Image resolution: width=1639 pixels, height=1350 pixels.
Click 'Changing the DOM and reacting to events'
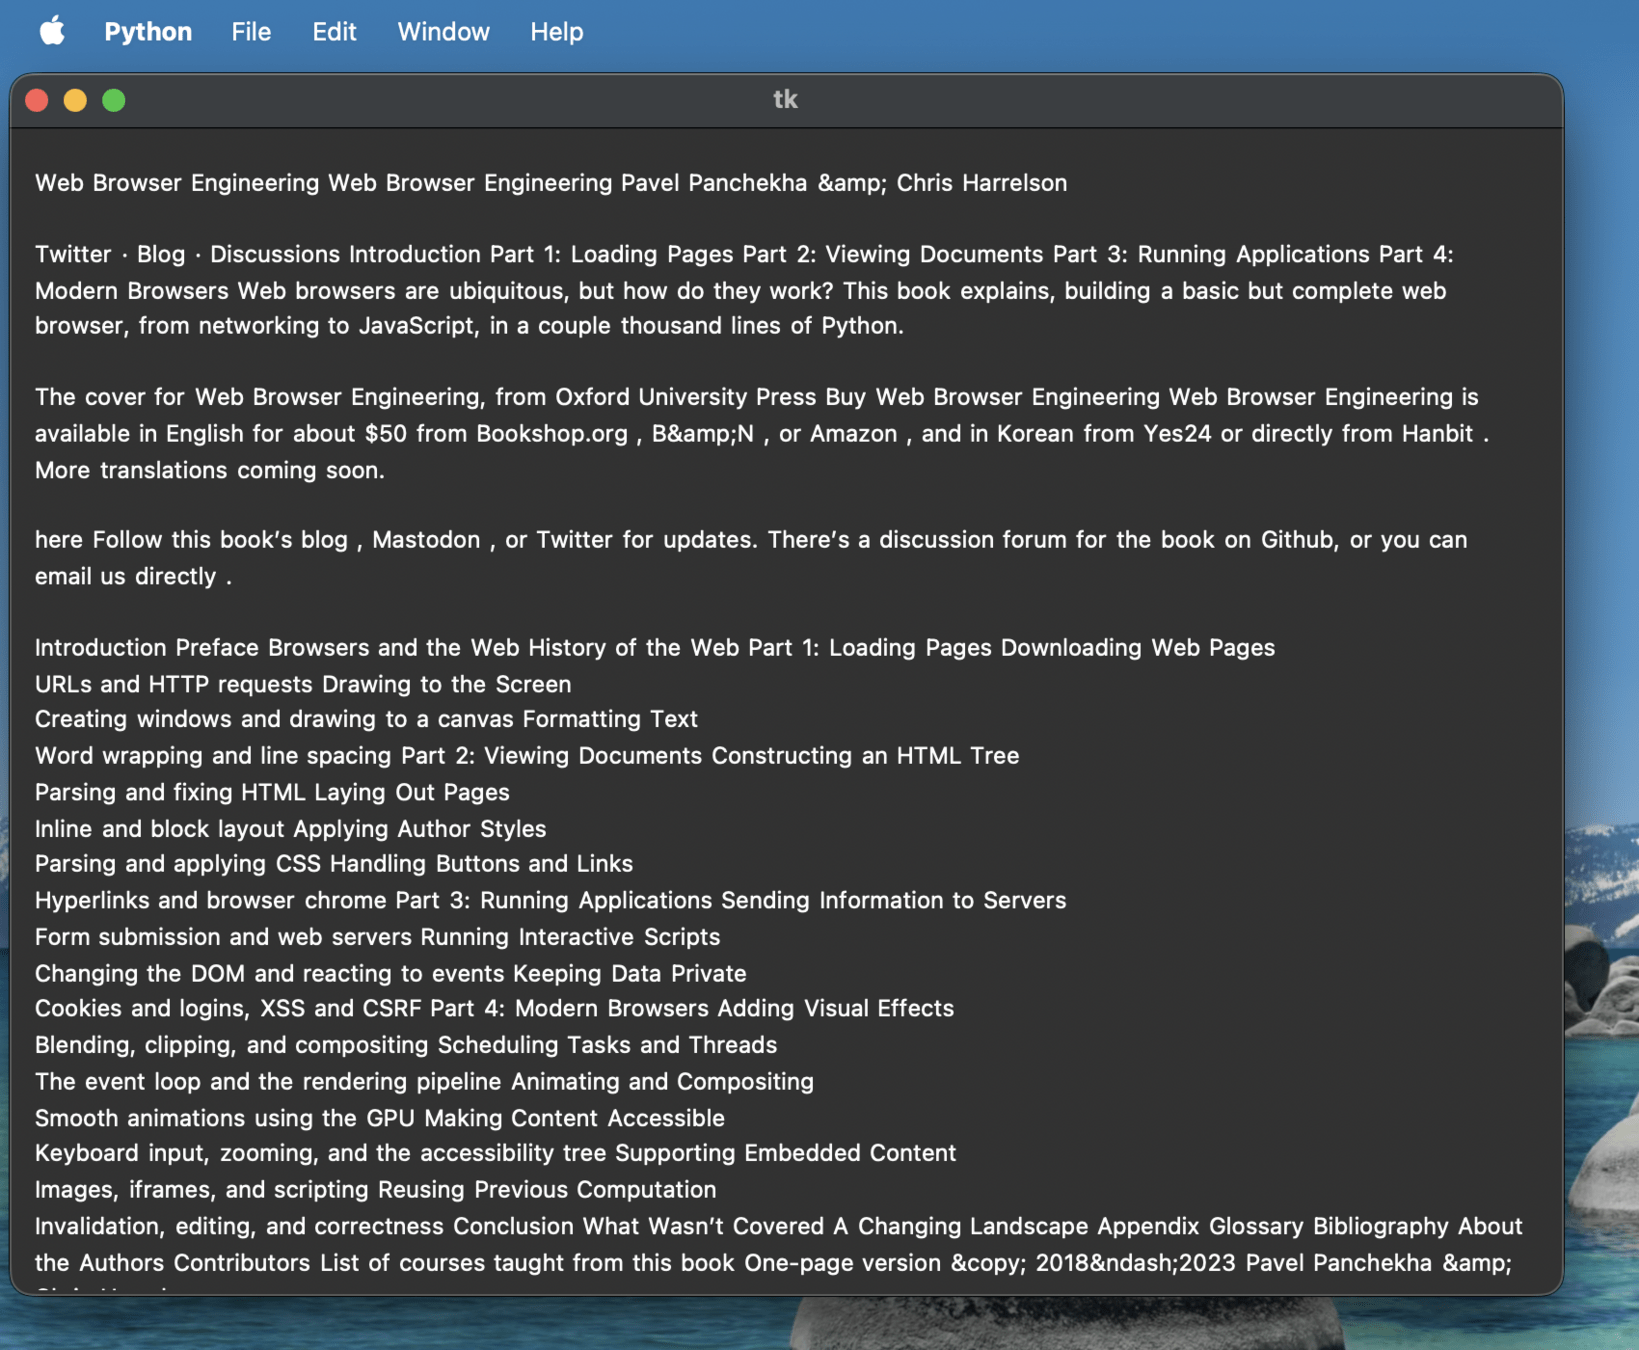[269, 974]
